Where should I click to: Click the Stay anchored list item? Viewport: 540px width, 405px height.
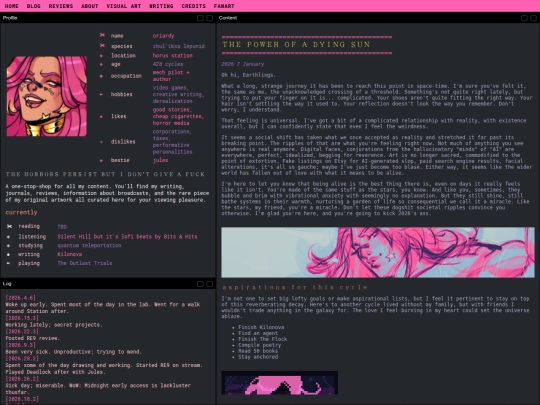pos(258,357)
